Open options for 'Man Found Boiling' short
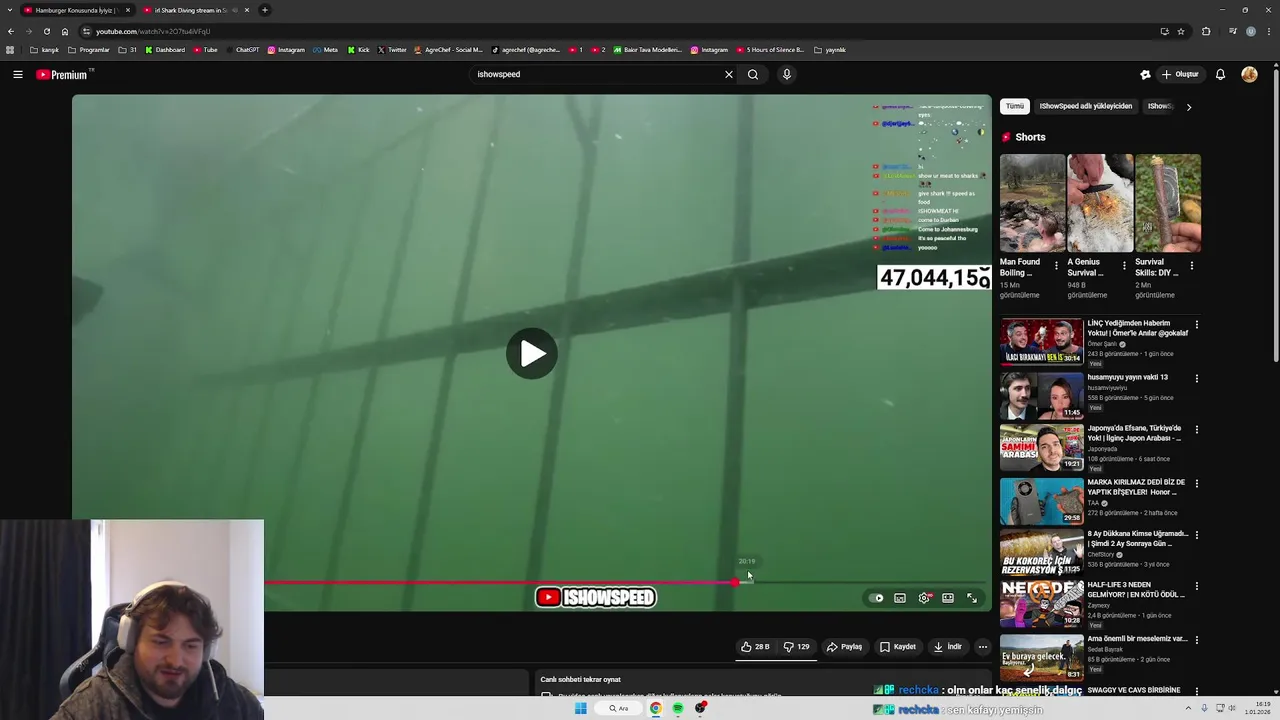This screenshot has height=720, width=1280. (x=1056, y=266)
